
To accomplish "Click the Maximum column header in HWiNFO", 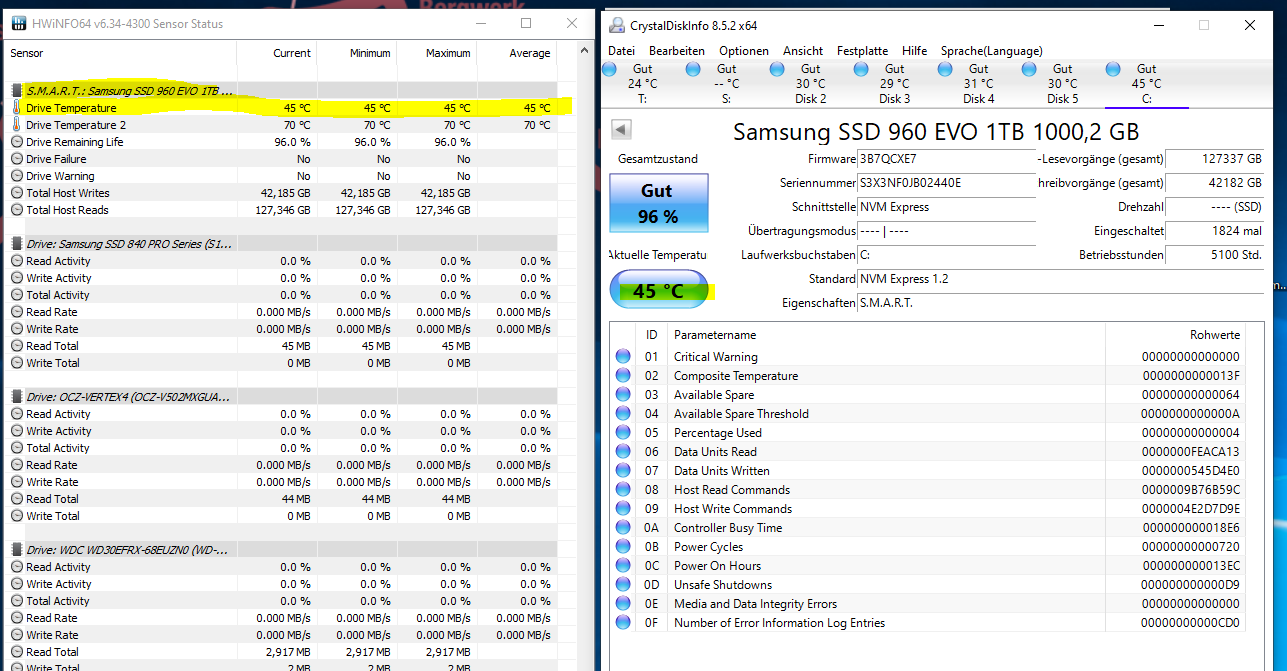I will point(437,53).
